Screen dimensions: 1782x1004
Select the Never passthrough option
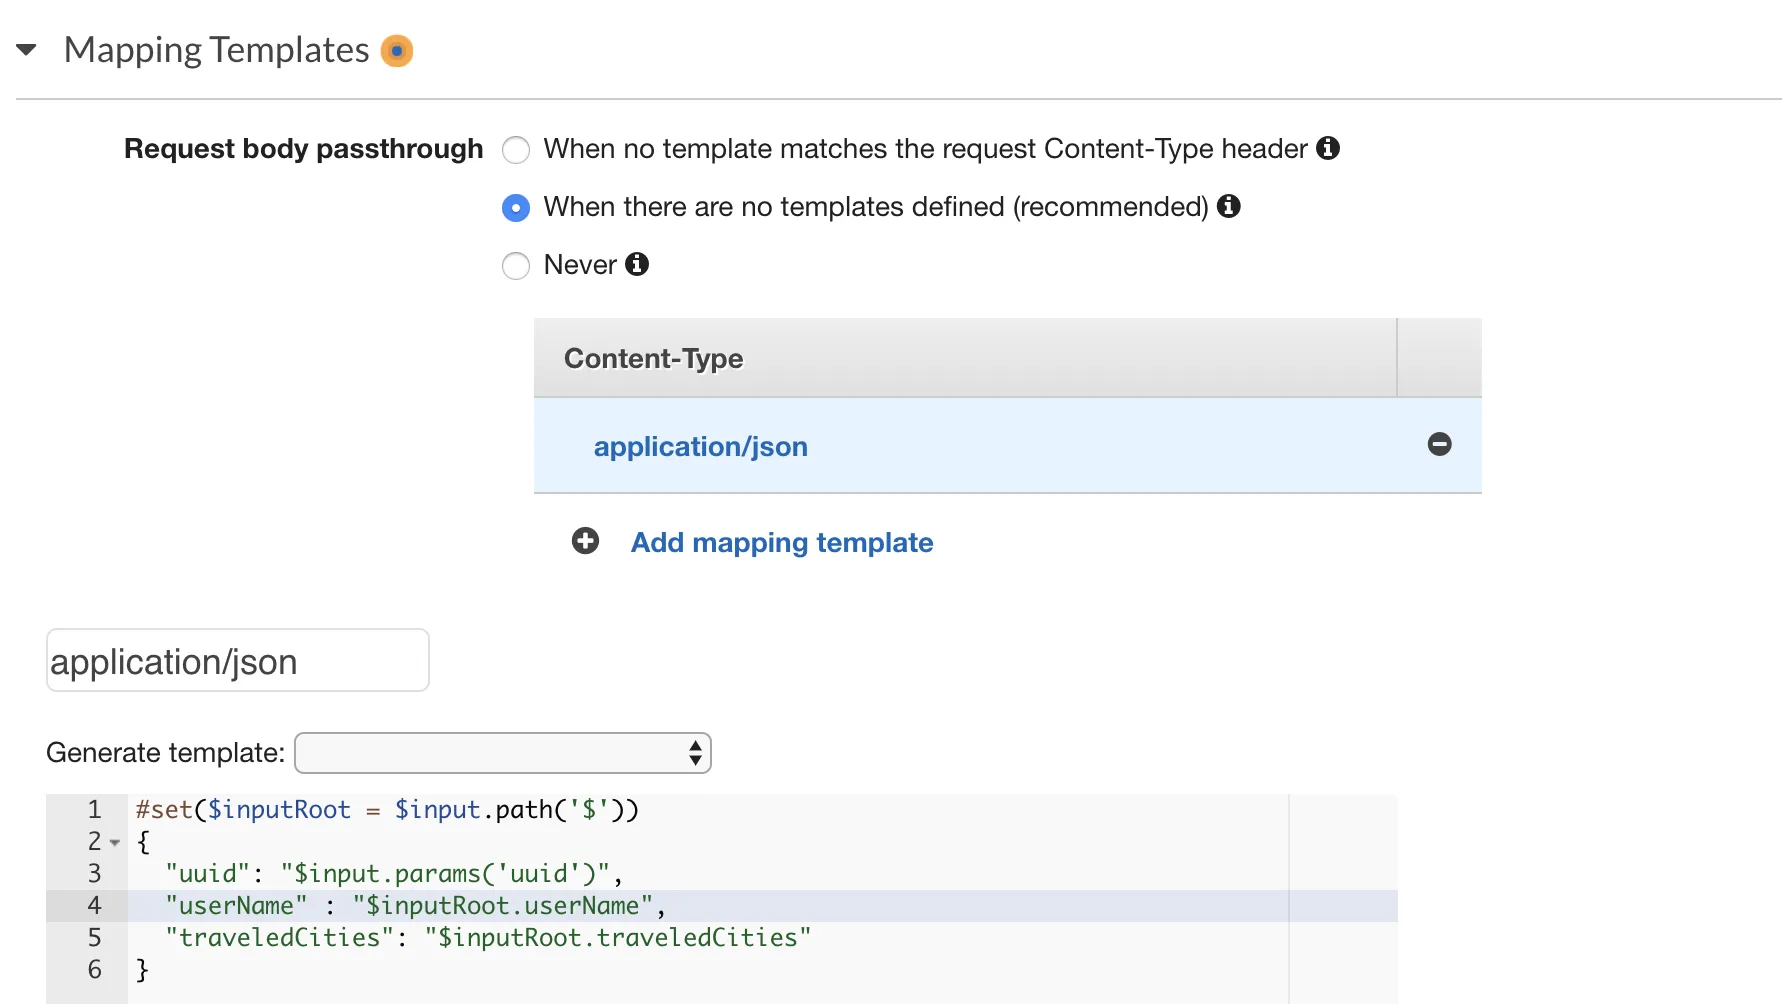[516, 266]
